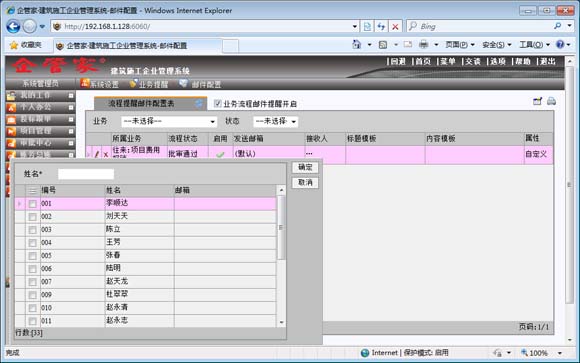The height and width of the screenshot is (363, 580).
Task: Click the blue IE help question mark icon
Action: coord(560,44)
